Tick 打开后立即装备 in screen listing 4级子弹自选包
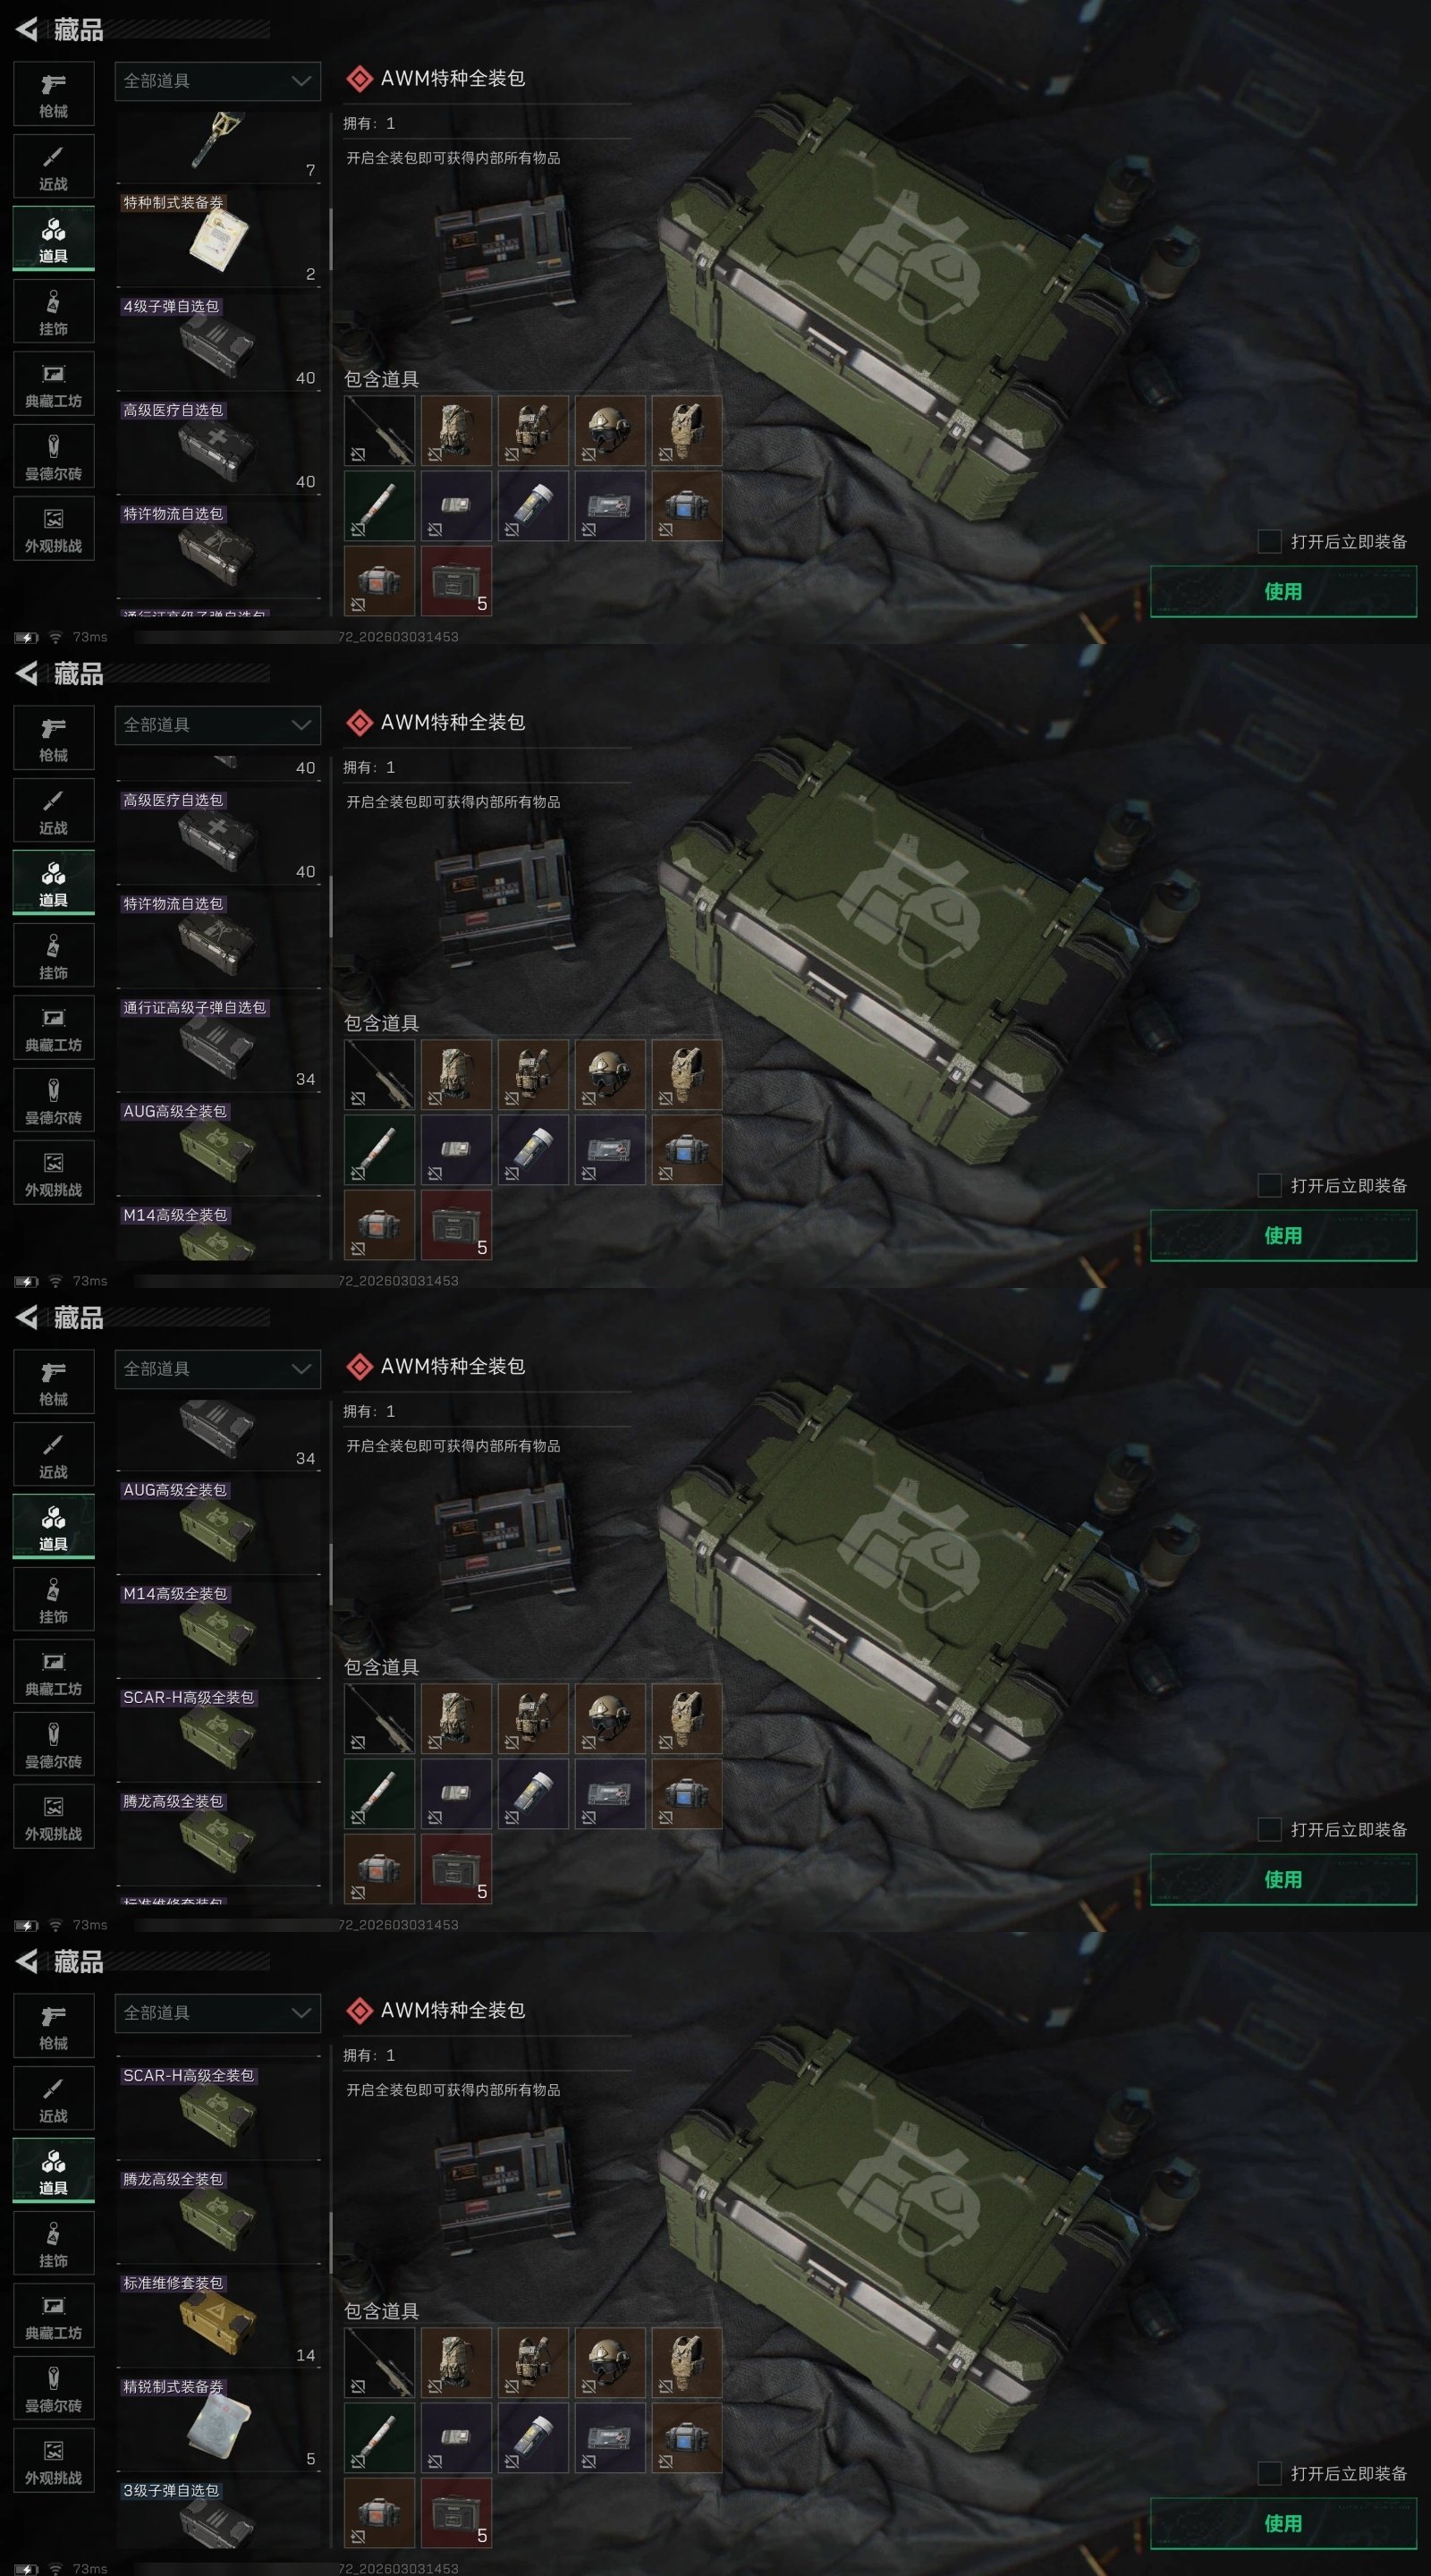The width and height of the screenshot is (1431, 2576). click(x=1269, y=541)
